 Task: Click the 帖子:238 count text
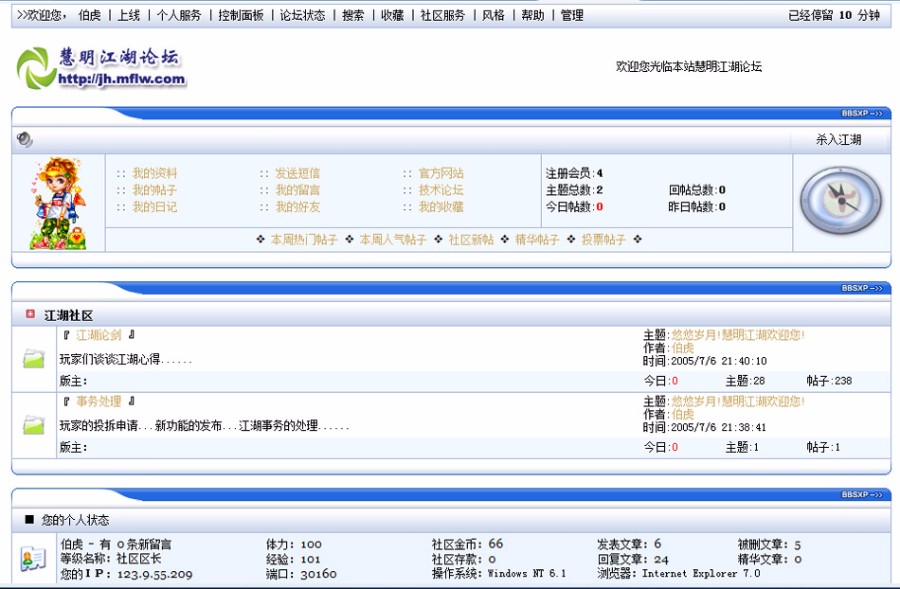pos(829,381)
